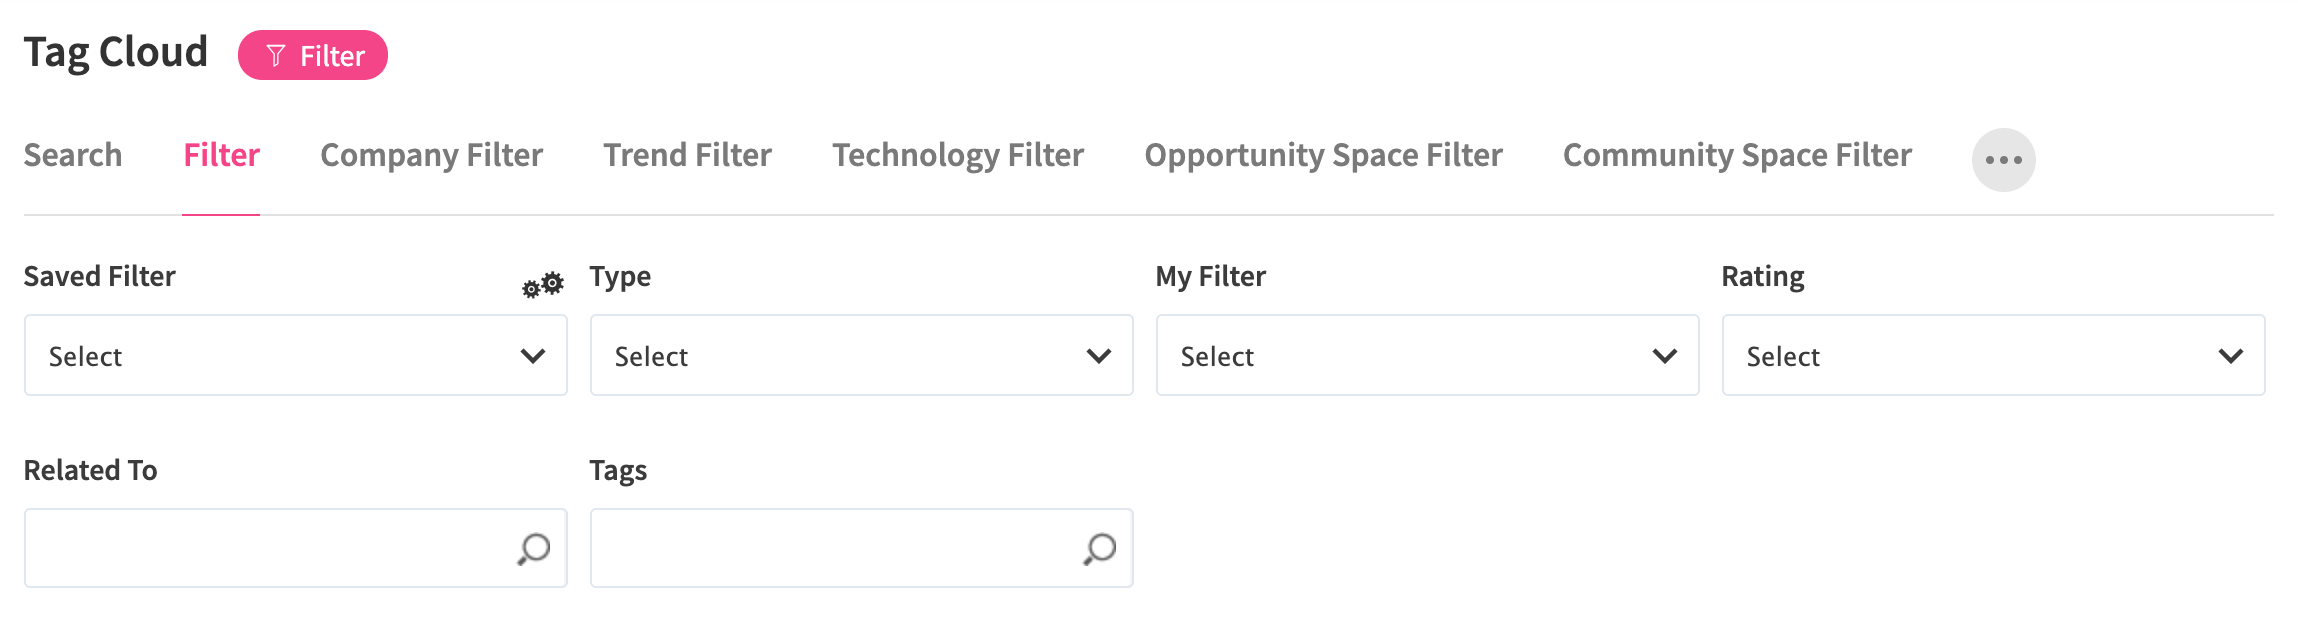Click inside the Tags input field
2298x626 pixels.
pyautogui.click(x=836, y=548)
